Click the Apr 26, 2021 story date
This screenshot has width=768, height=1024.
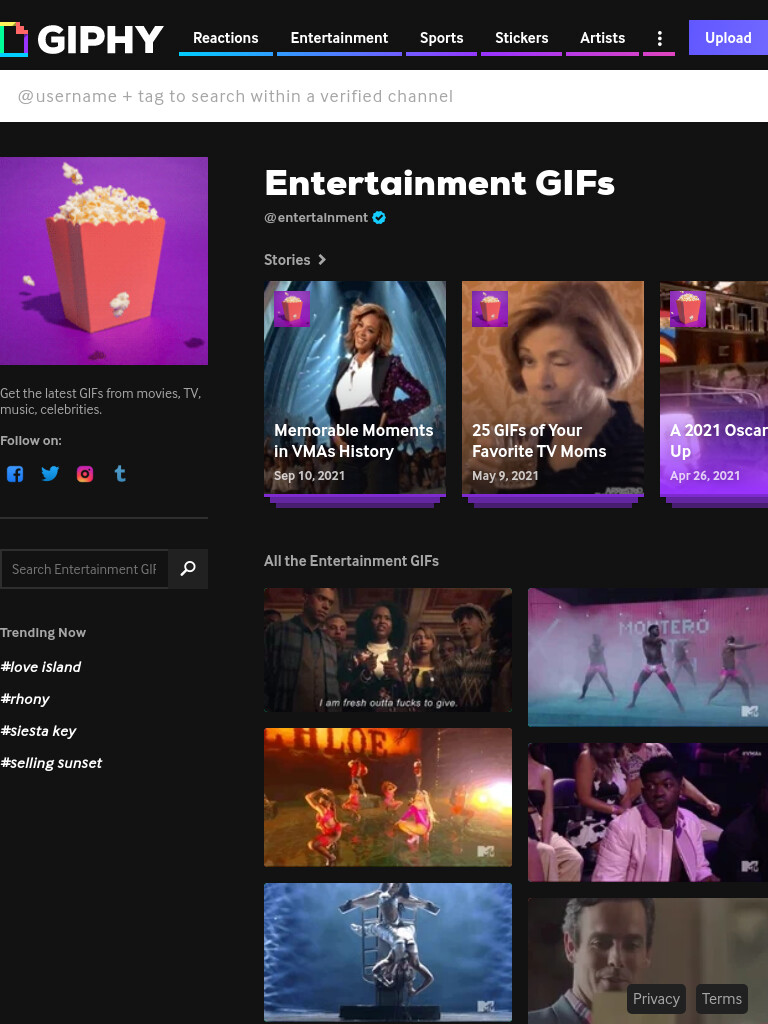[705, 475]
